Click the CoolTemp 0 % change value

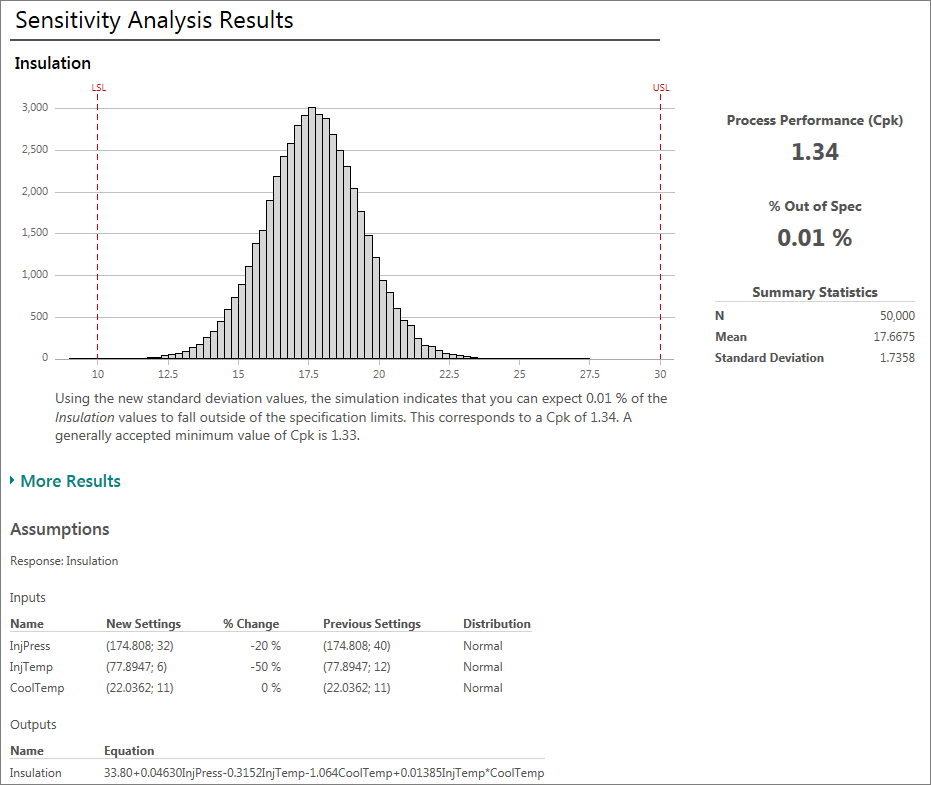pyautogui.click(x=270, y=688)
